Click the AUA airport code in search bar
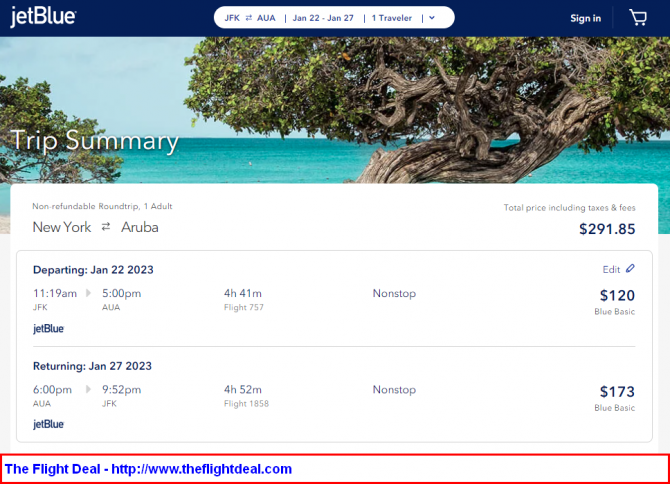Viewport: 670px width, 484px height. click(x=266, y=18)
